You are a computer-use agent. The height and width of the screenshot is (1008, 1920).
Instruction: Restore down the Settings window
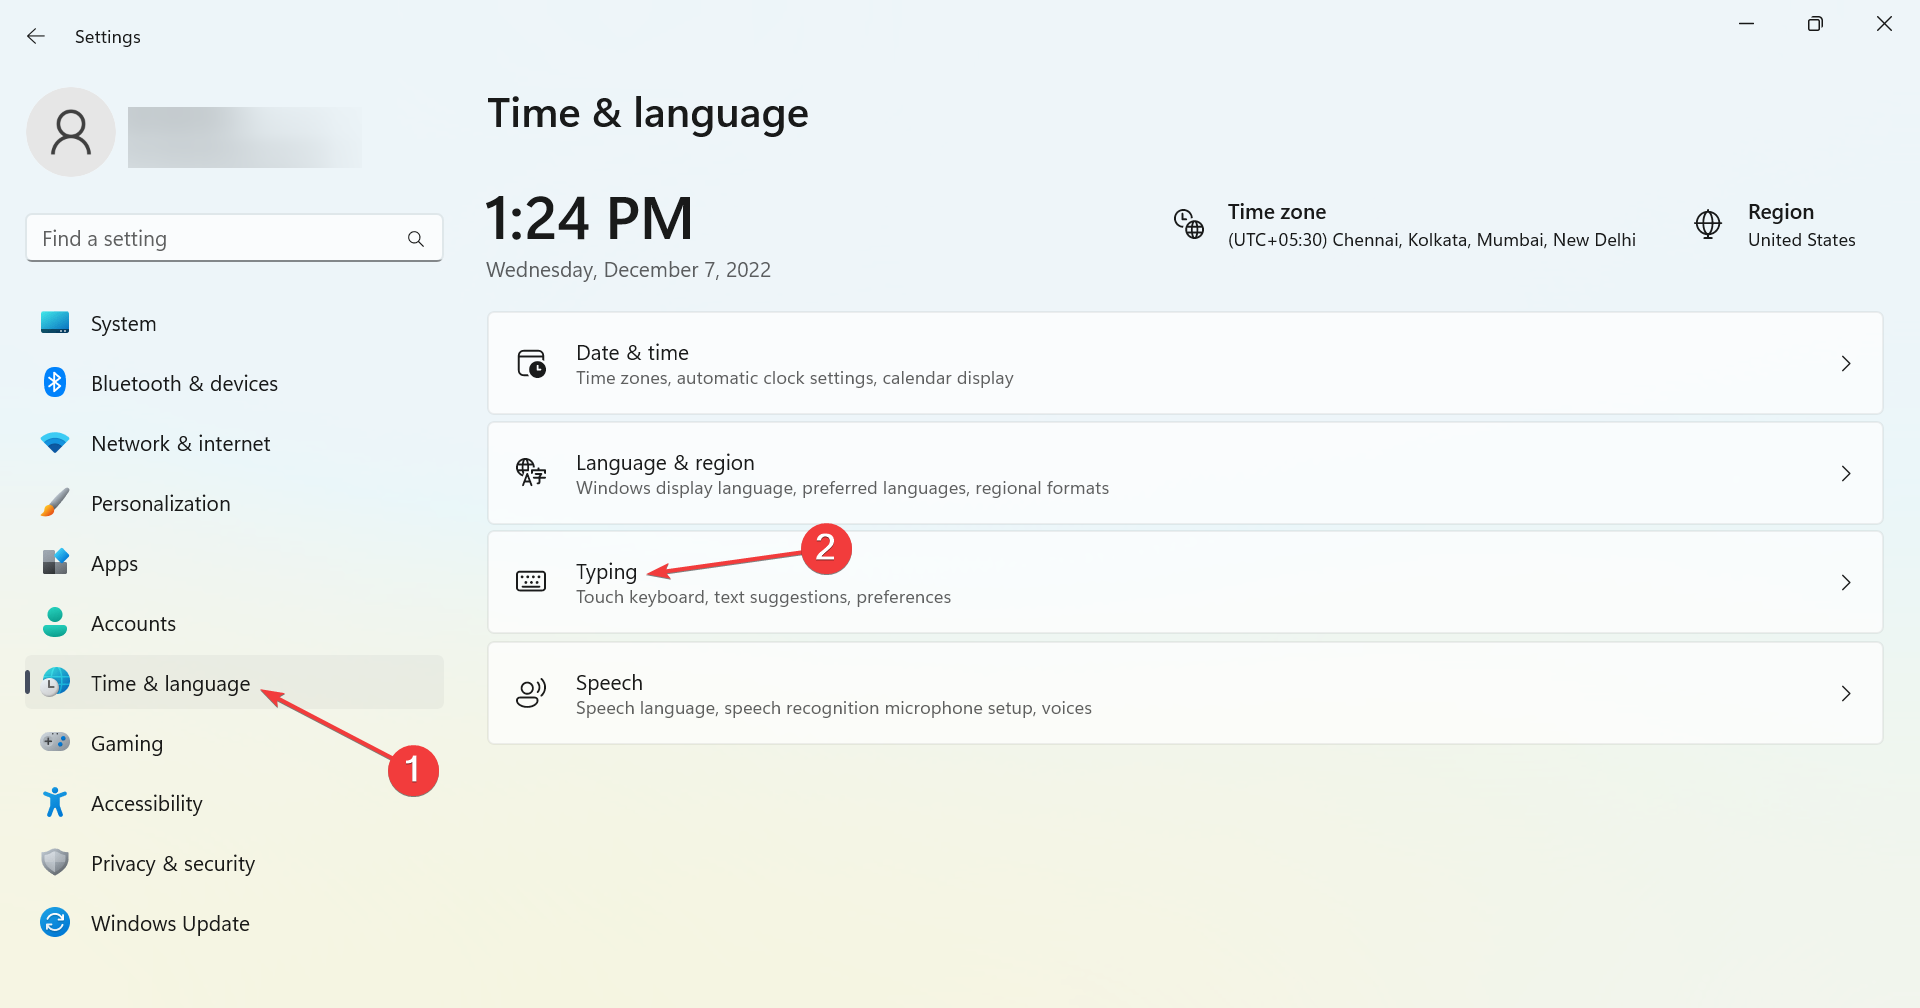1815,23
